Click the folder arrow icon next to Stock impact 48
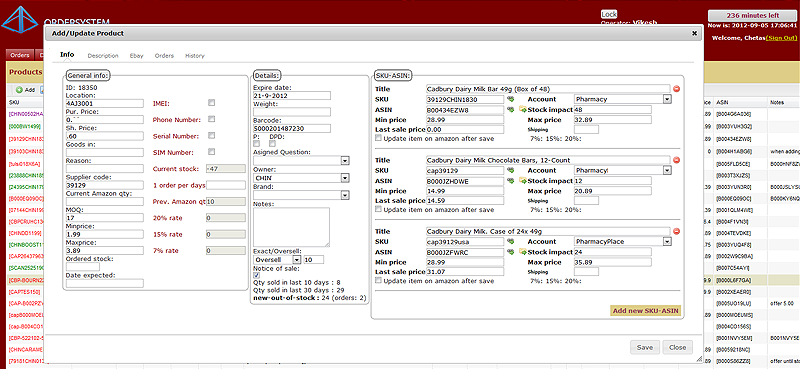 (523, 109)
